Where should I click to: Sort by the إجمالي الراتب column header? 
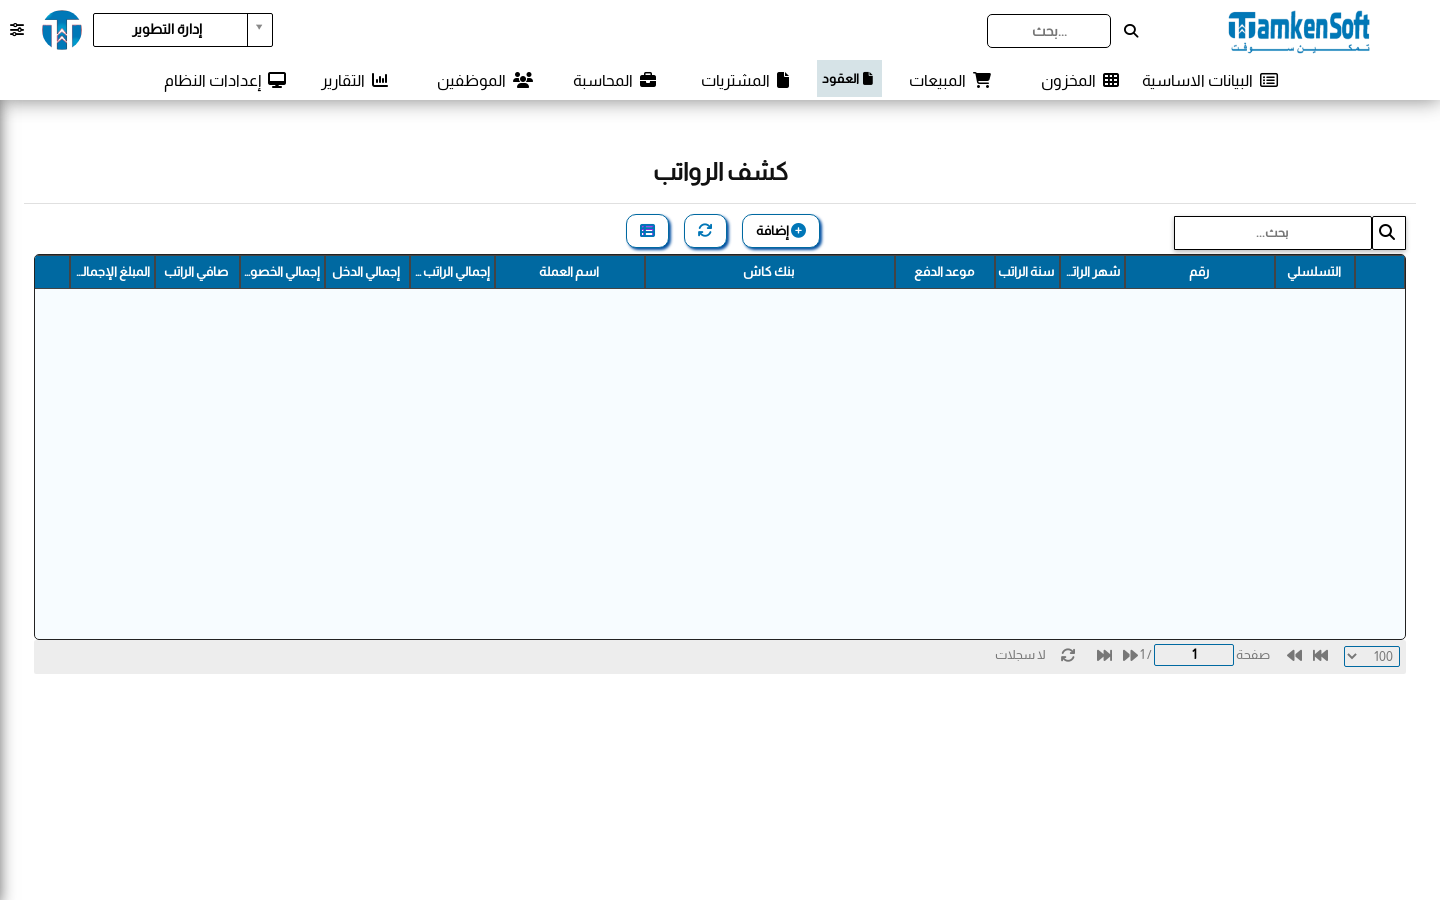pos(452,272)
